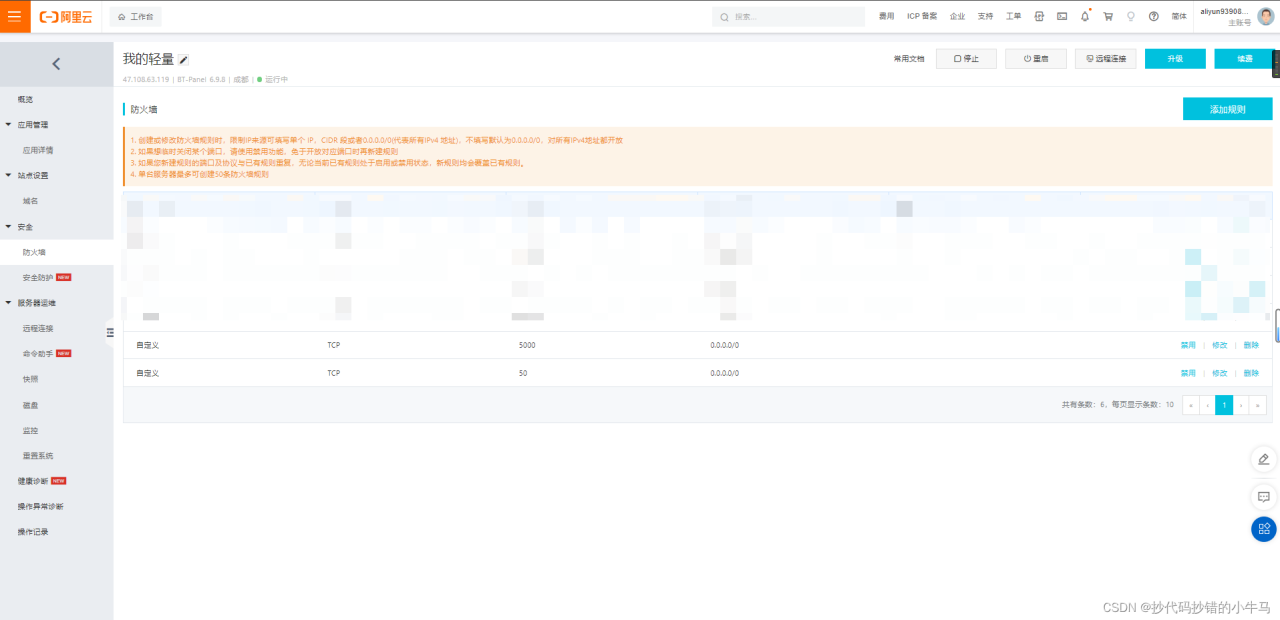The width and height of the screenshot is (1280, 620).
Task: Launch Cloud Shell terminal icon
Action: [x=1062, y=17]
